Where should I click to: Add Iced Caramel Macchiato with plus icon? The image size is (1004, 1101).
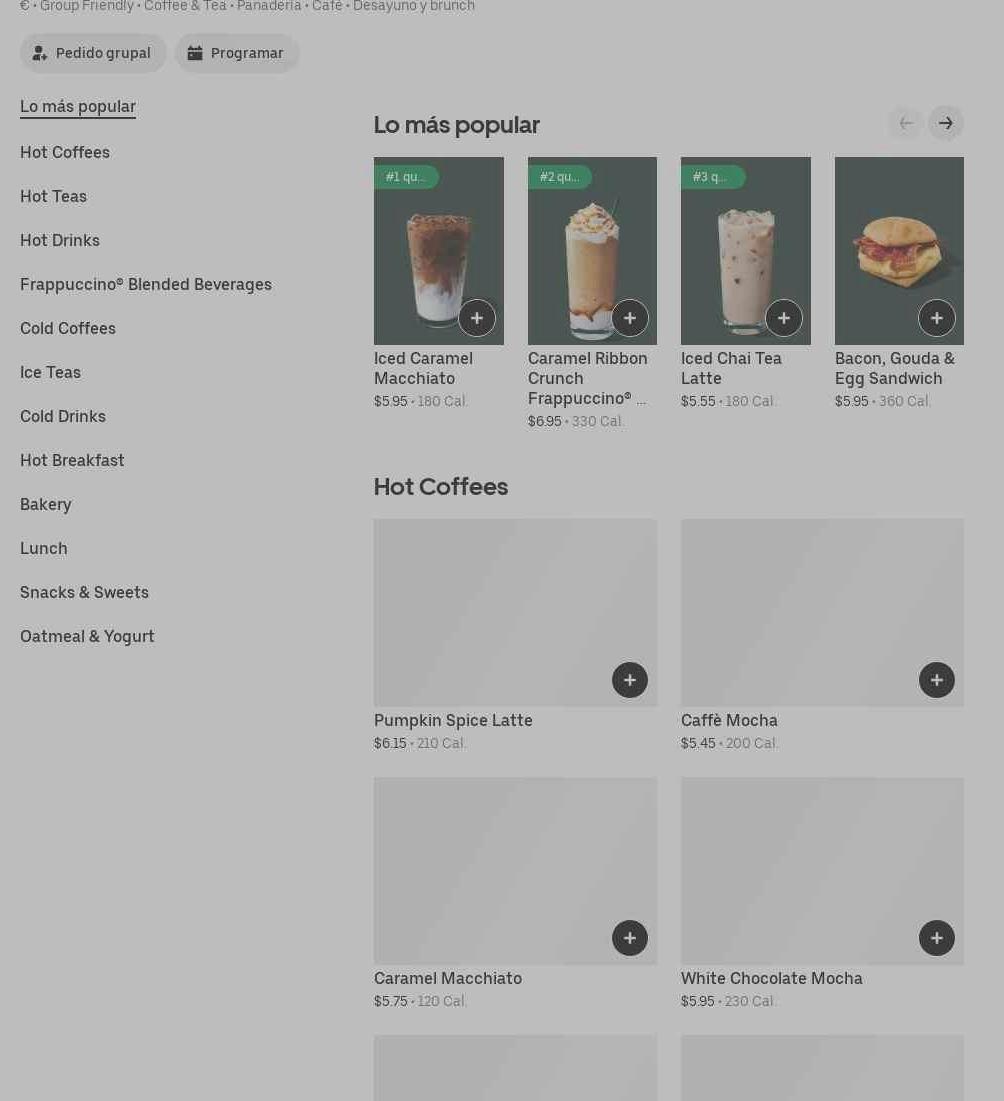(477, 318)
